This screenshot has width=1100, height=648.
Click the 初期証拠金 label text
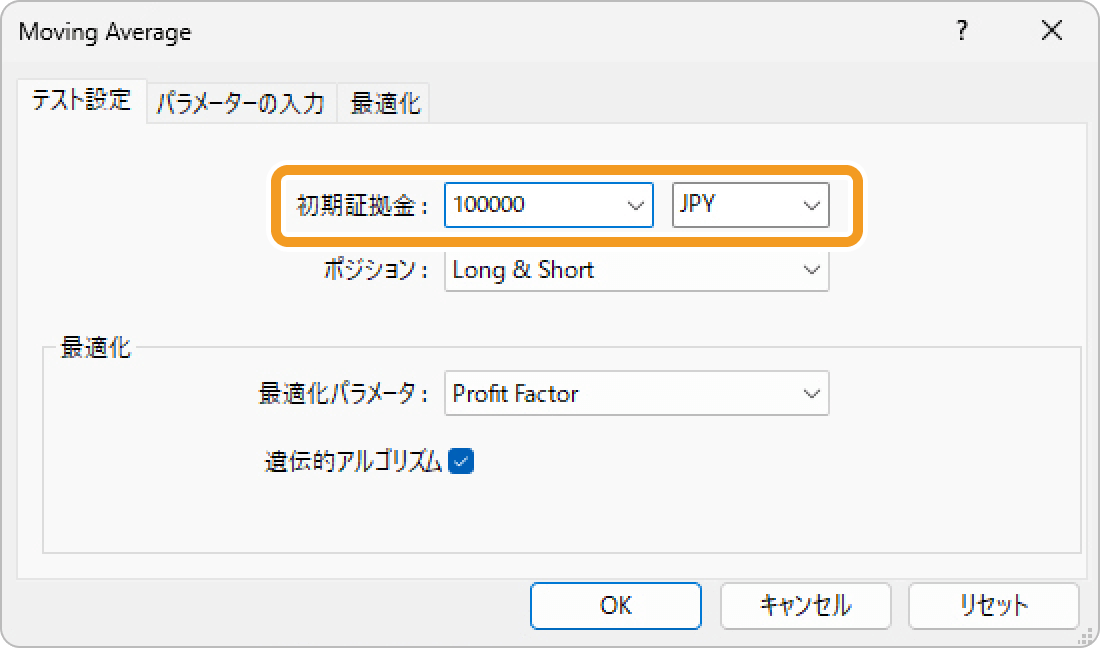coord(362,205)
